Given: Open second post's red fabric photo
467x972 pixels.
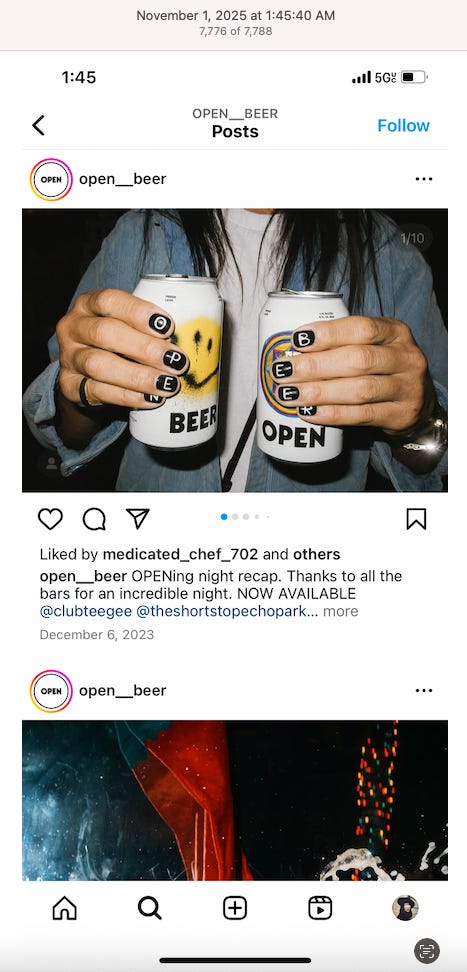Looking at the screenshot, I should (234, 800).
